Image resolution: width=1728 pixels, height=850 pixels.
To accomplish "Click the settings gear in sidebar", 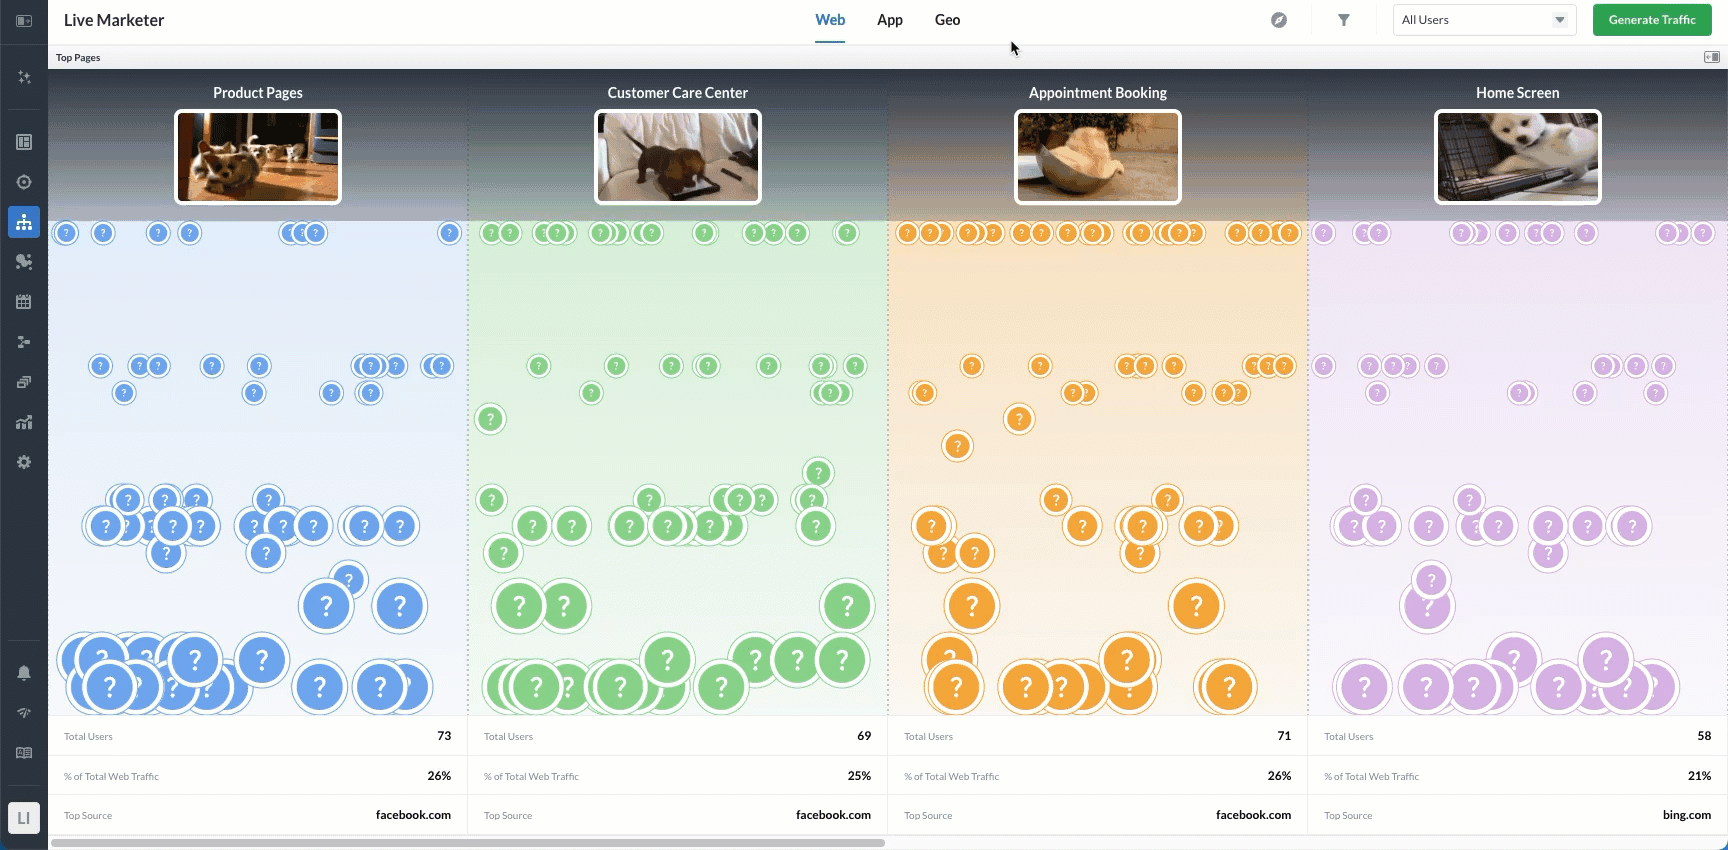I will tap(24, 462).
